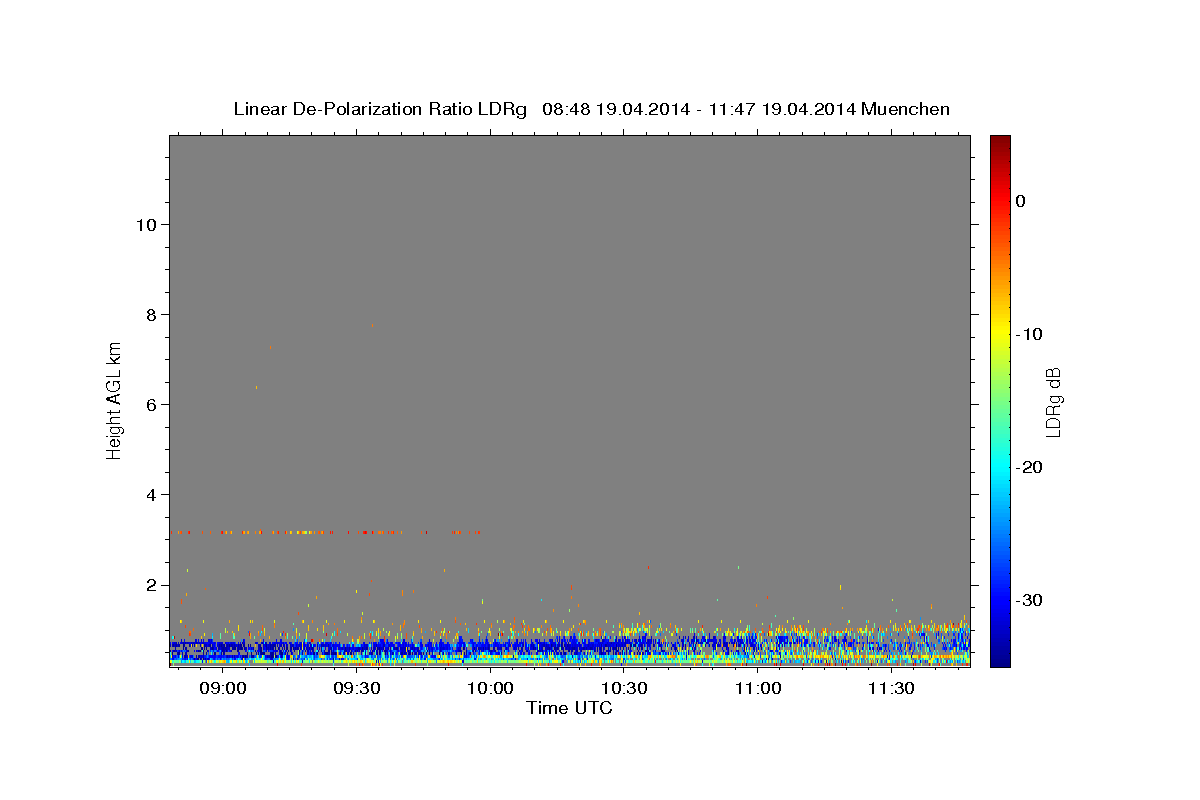Image resolution: width=1200 pixels, height=800 pixels.
Task: Click the 09:00 time tick label
Action: (222, 688)
